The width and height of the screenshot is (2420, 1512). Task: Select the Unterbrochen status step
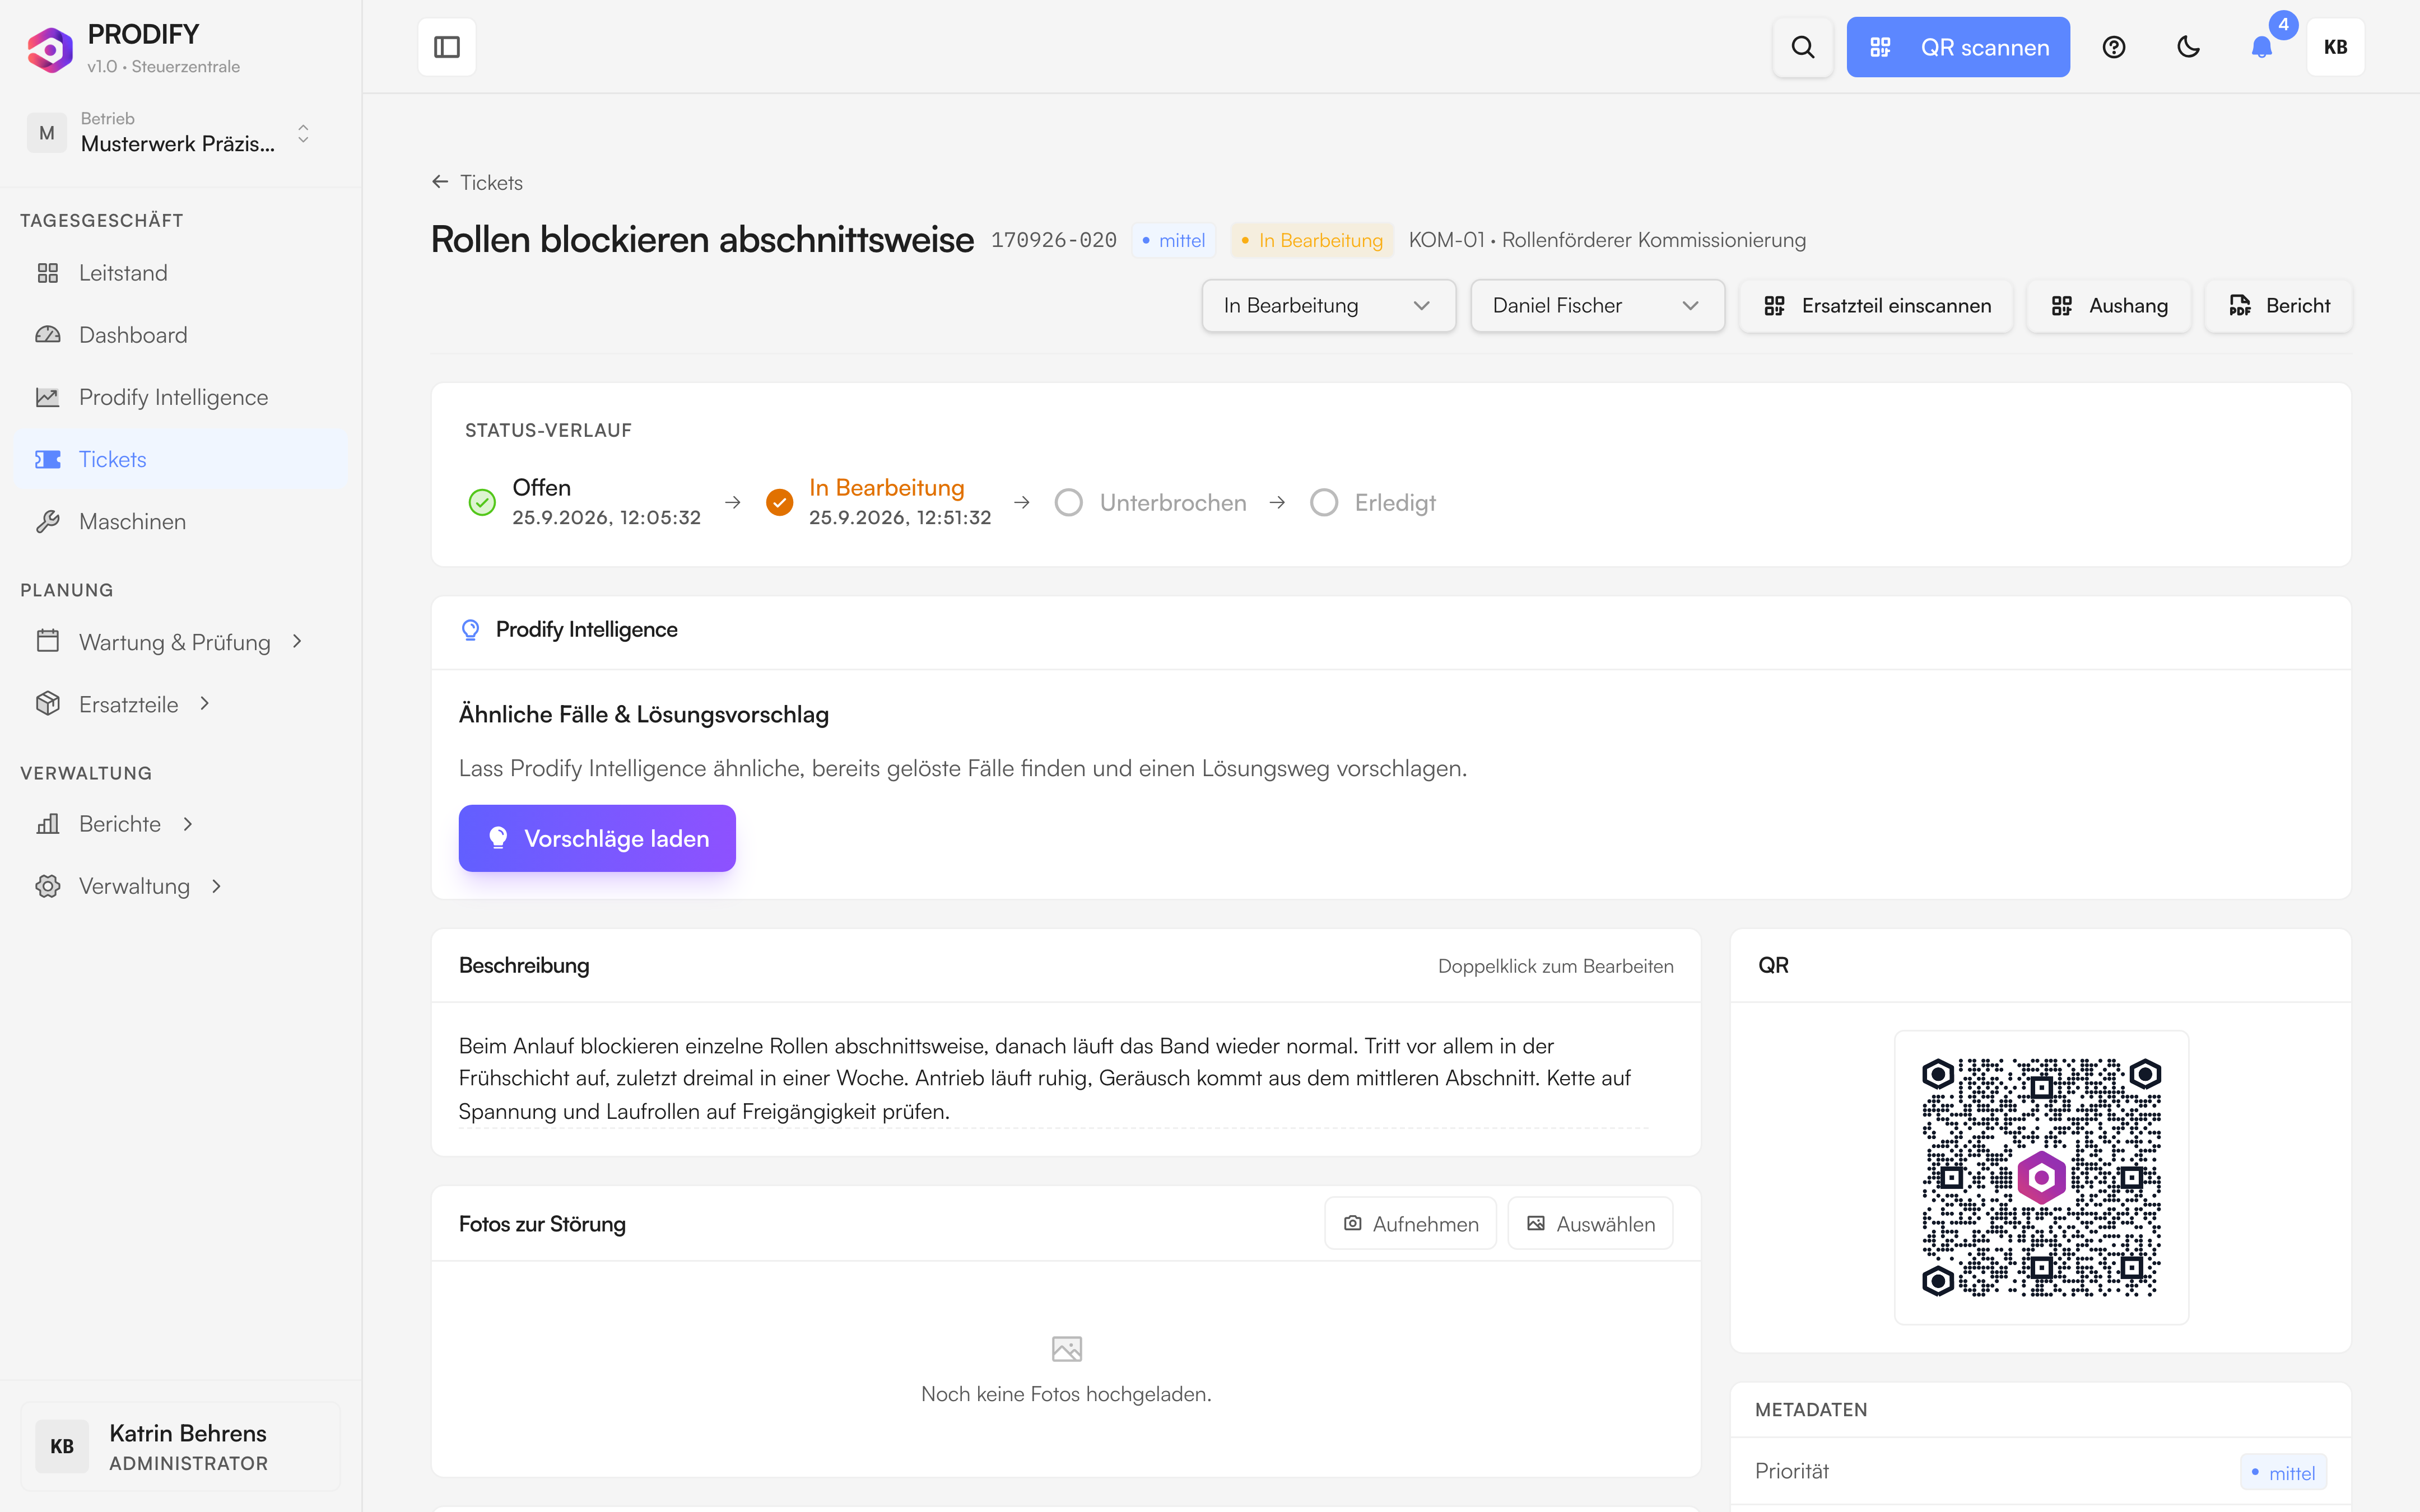point(1151,502)
